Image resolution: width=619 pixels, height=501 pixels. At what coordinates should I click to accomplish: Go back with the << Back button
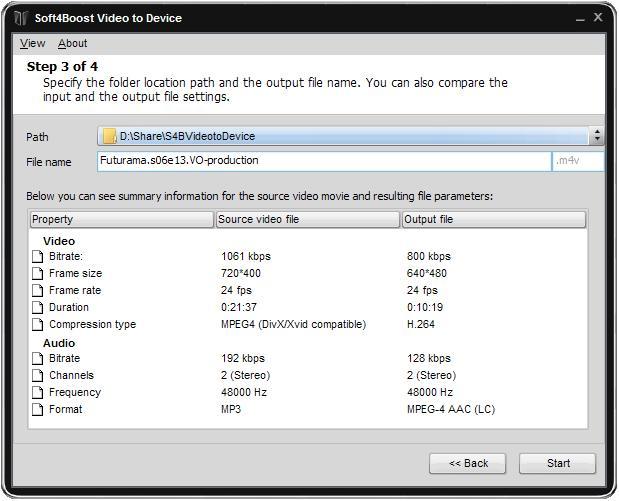click(x=468, y=463)
